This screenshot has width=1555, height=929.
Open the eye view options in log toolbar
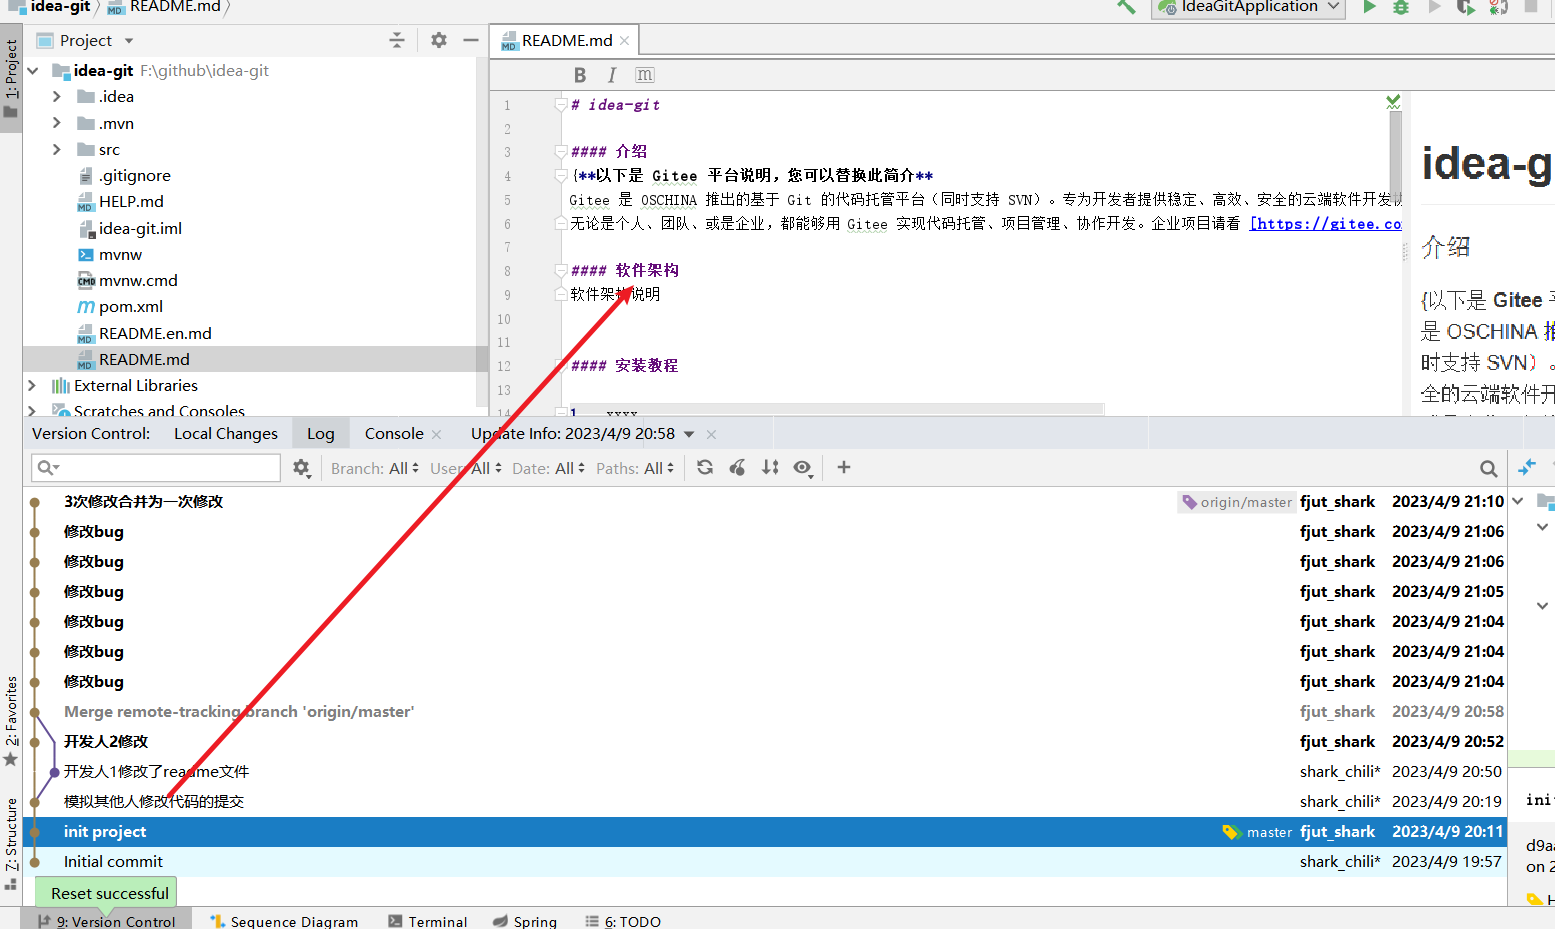tap(803, 467)
